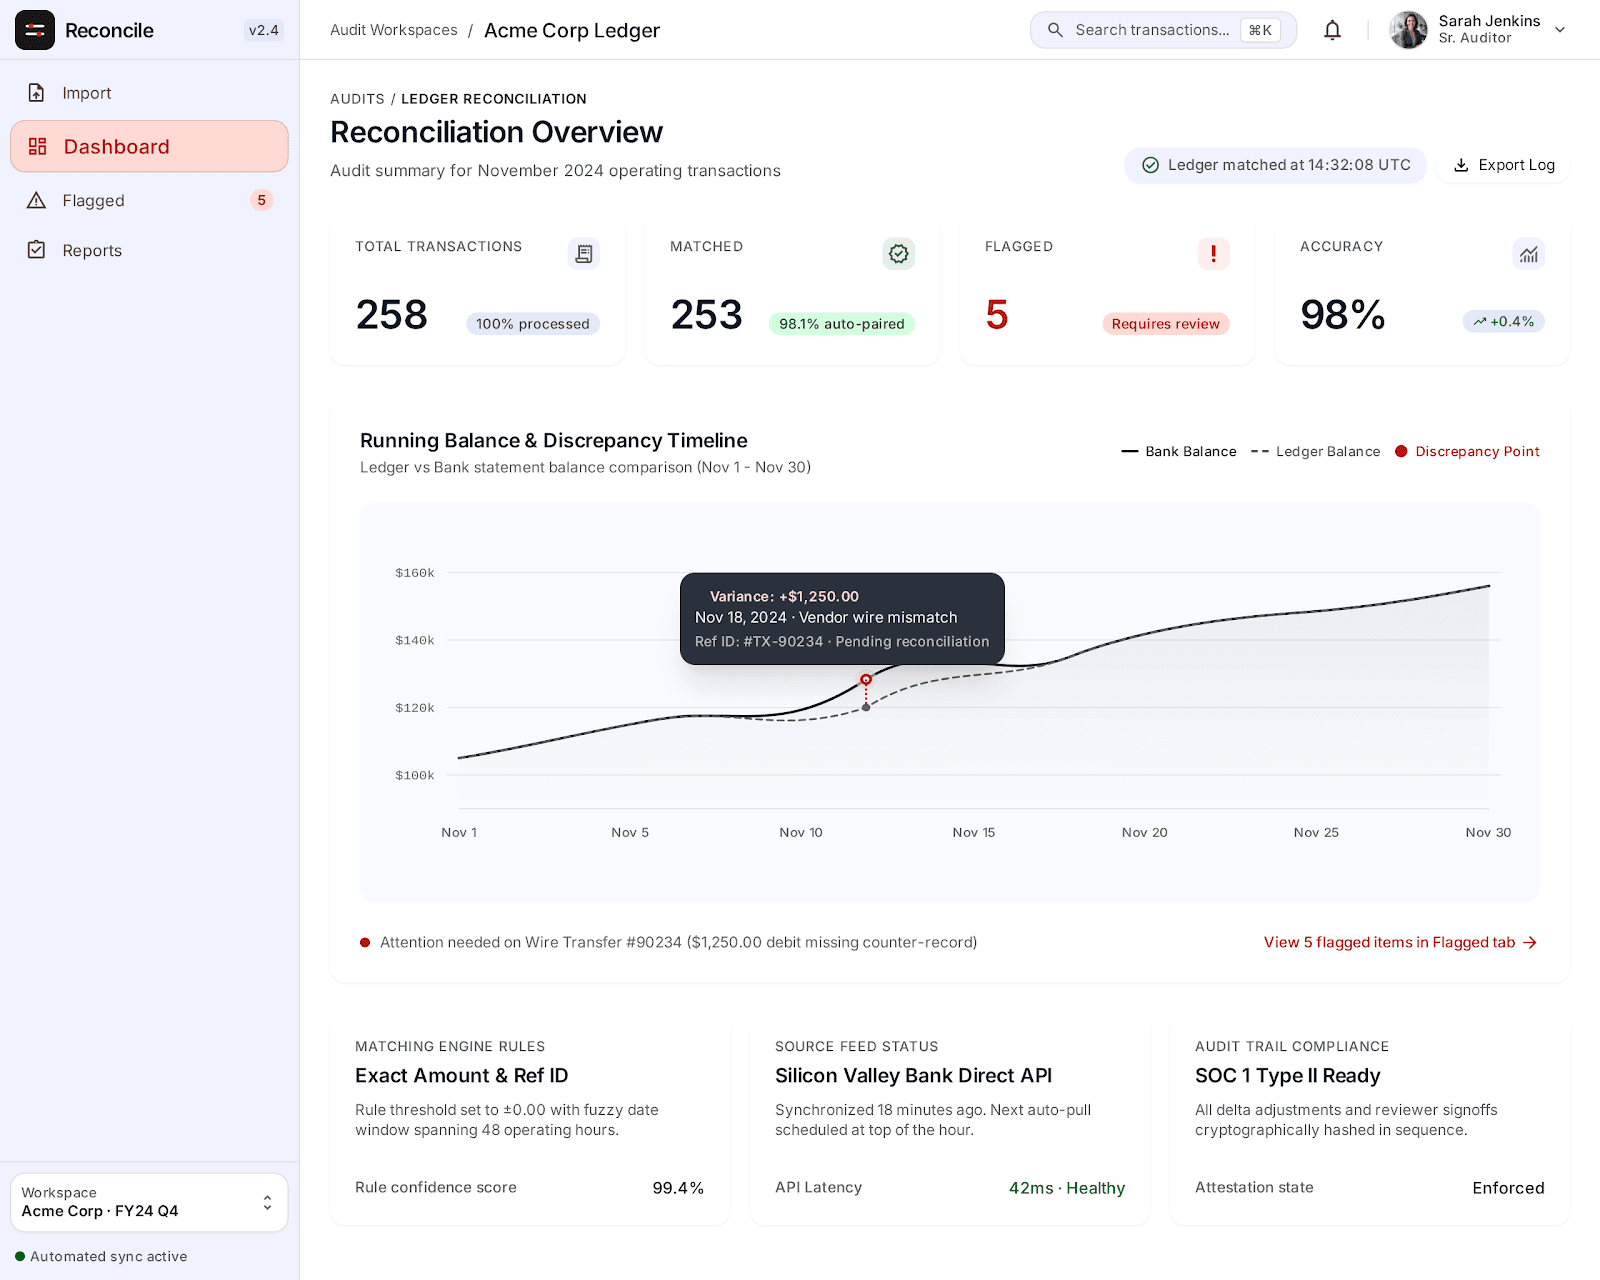1600x1280 pixels.
Task: Go to the Flagged section
Action: tap(149, 200)
